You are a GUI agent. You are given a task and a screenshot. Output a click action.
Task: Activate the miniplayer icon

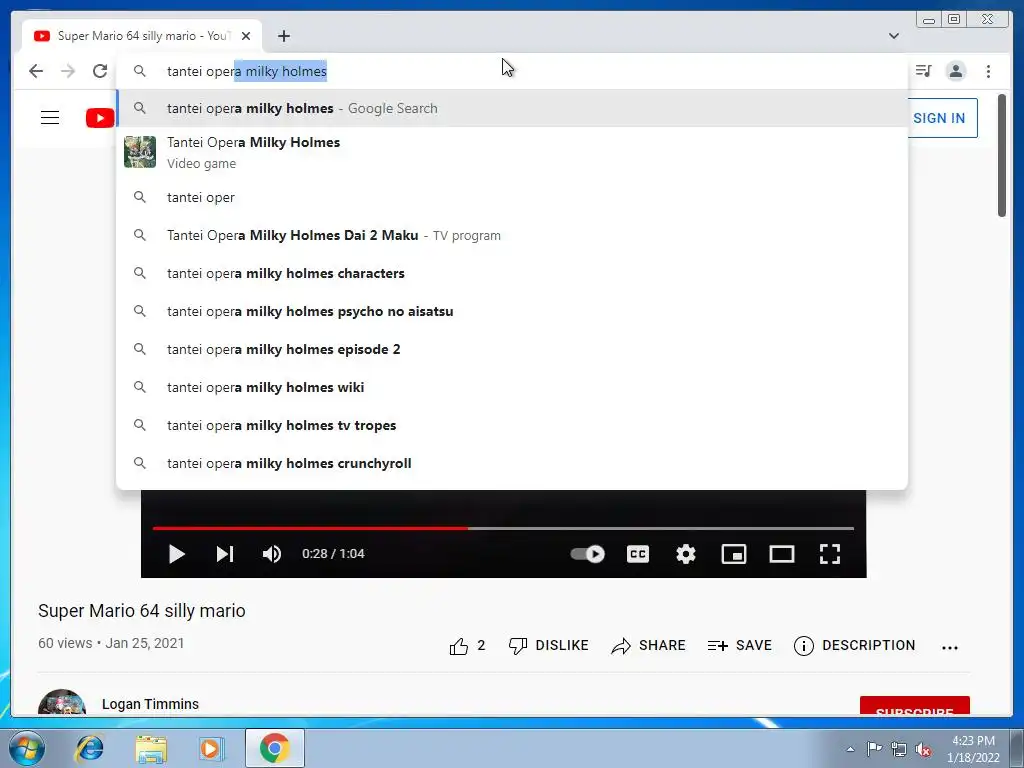tap(733, 554)
